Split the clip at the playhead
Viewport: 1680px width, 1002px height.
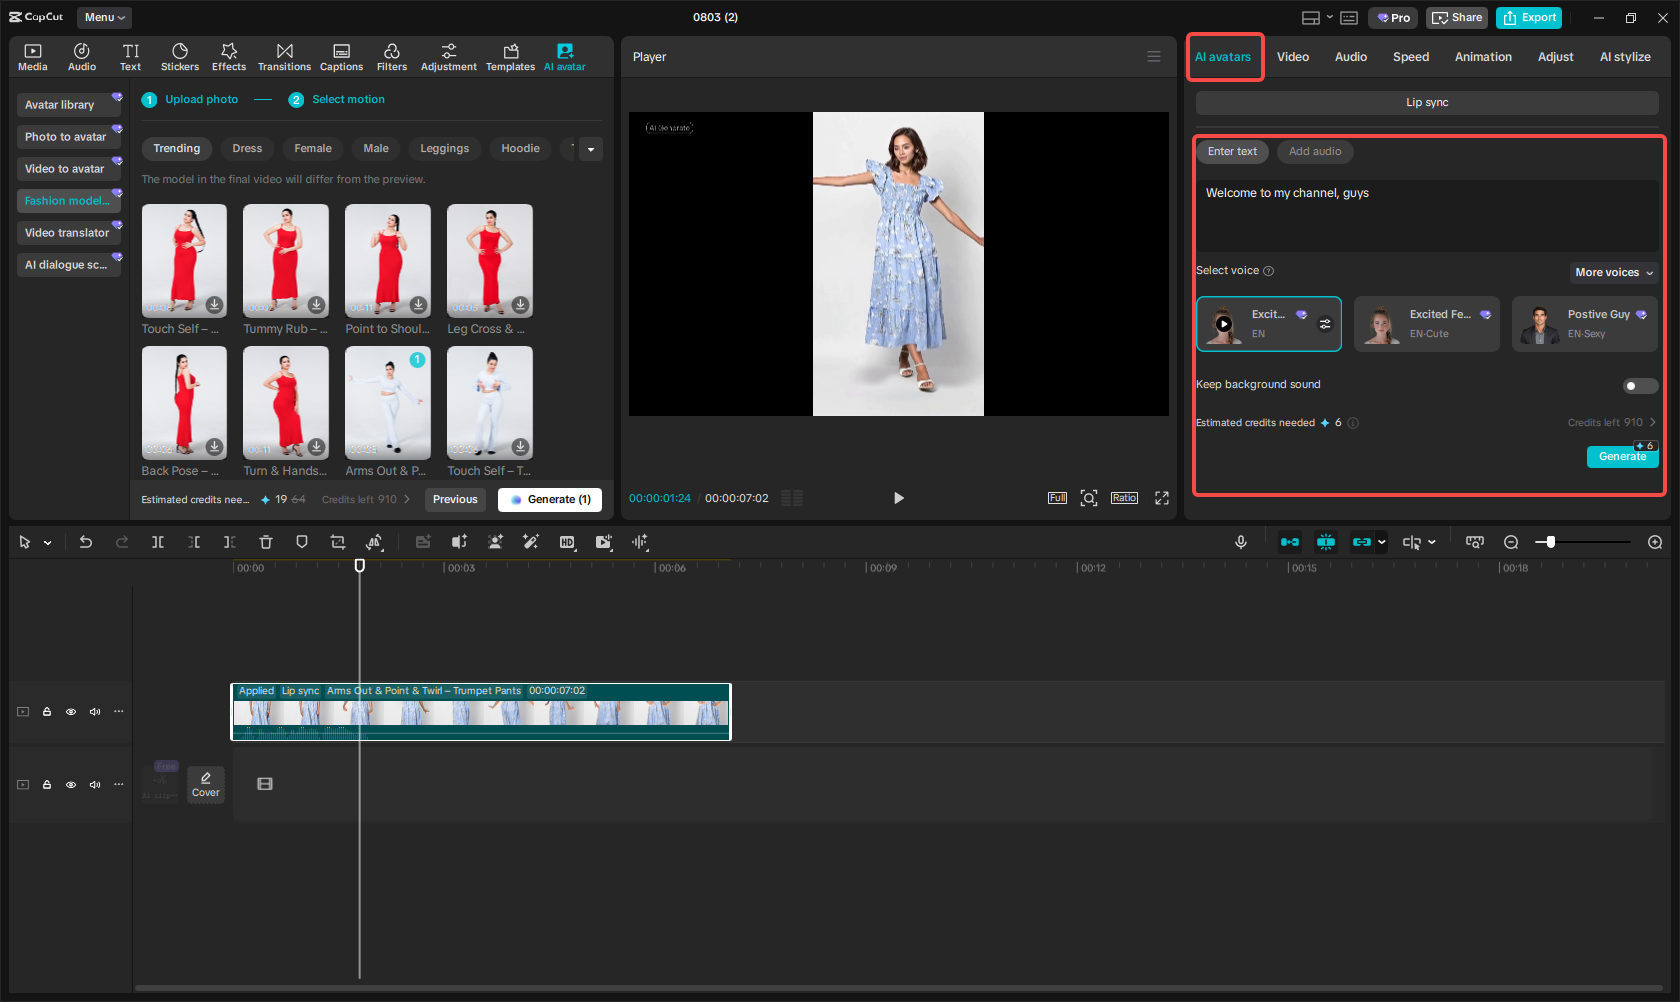point(158,542)
